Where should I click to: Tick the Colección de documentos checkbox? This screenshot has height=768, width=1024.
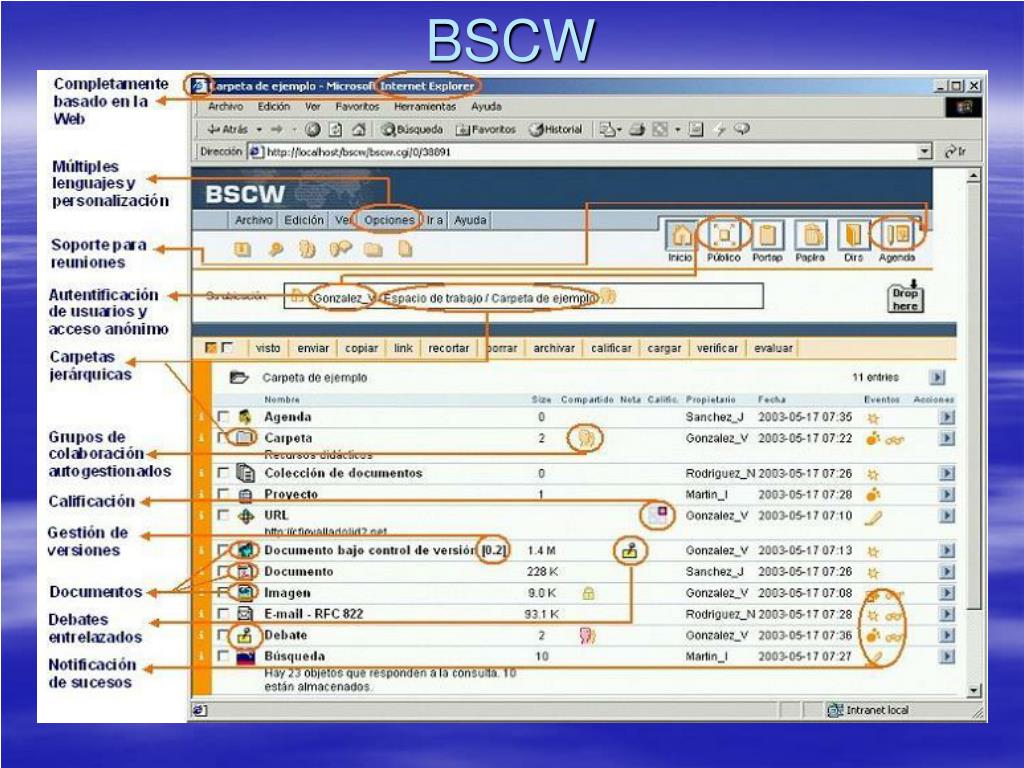pos(224,472)
